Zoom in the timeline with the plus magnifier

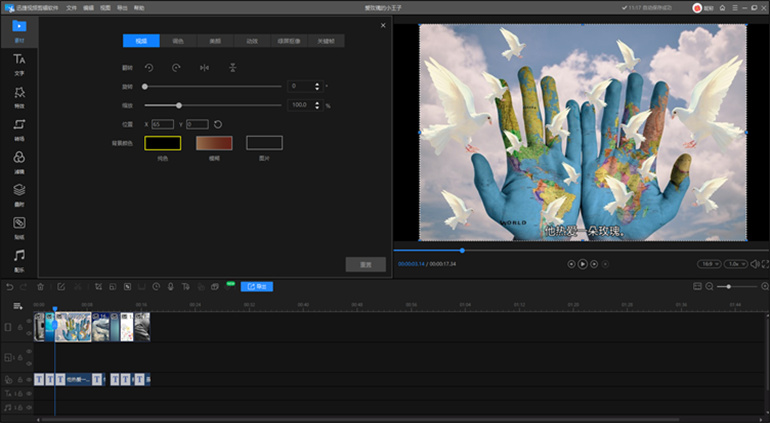click(765, 286)
